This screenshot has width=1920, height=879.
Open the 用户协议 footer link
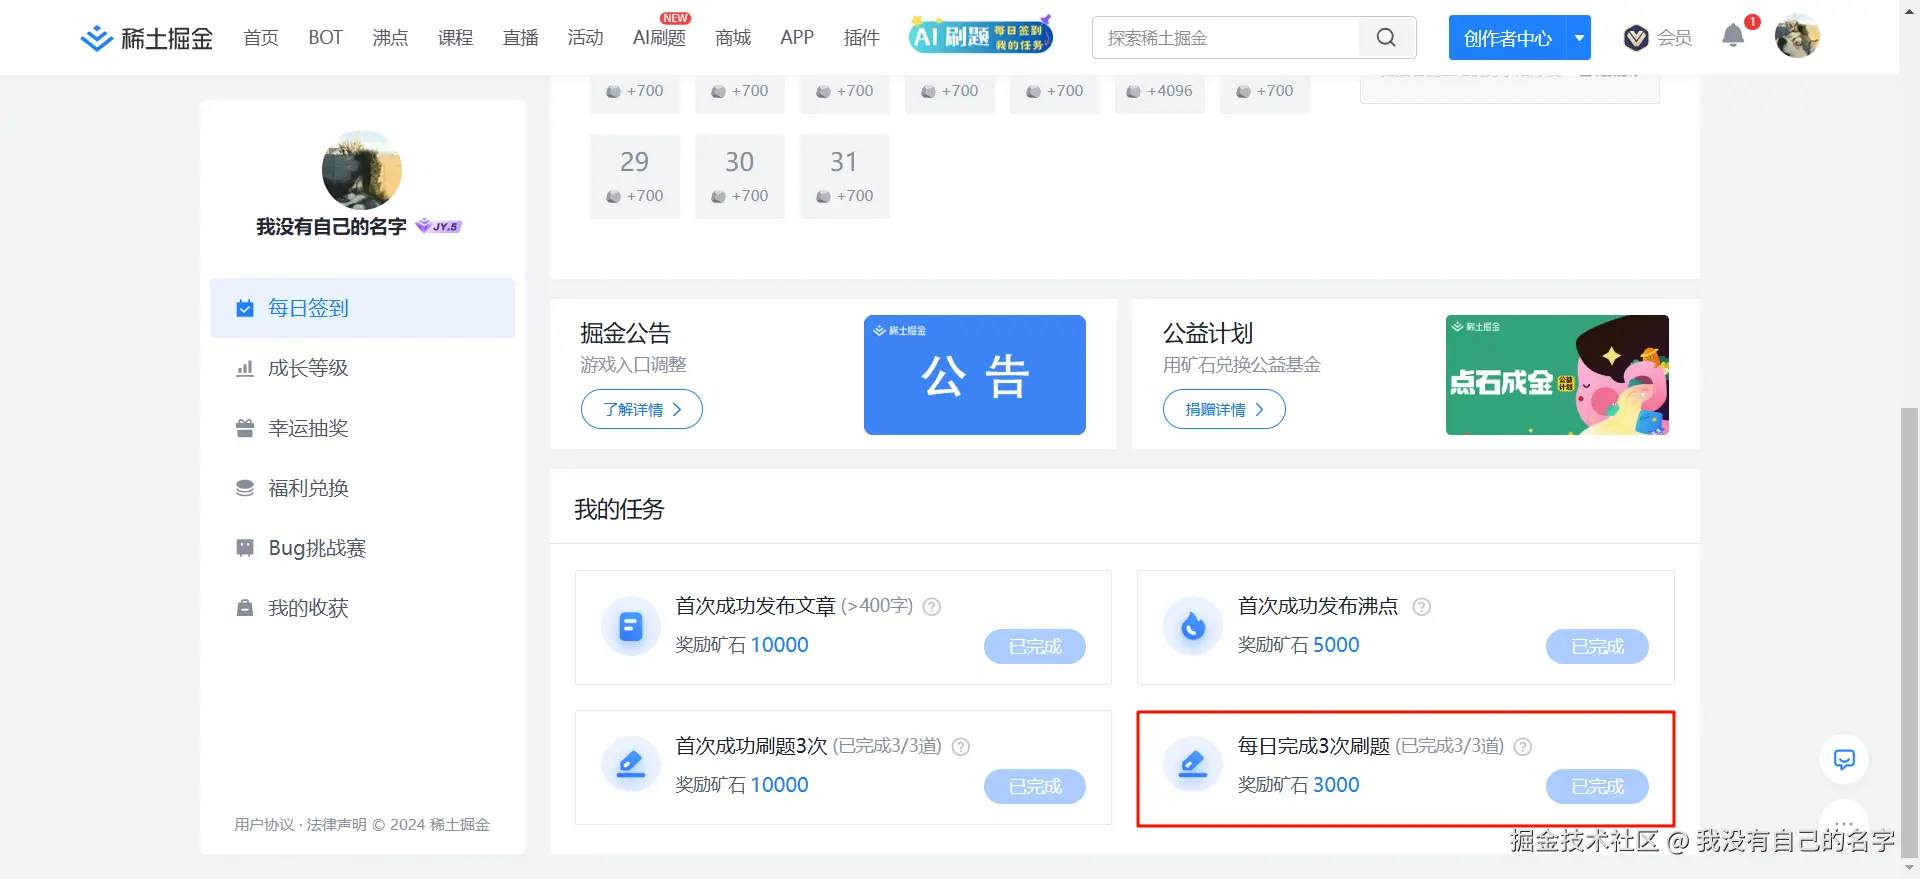coord(264,824)
